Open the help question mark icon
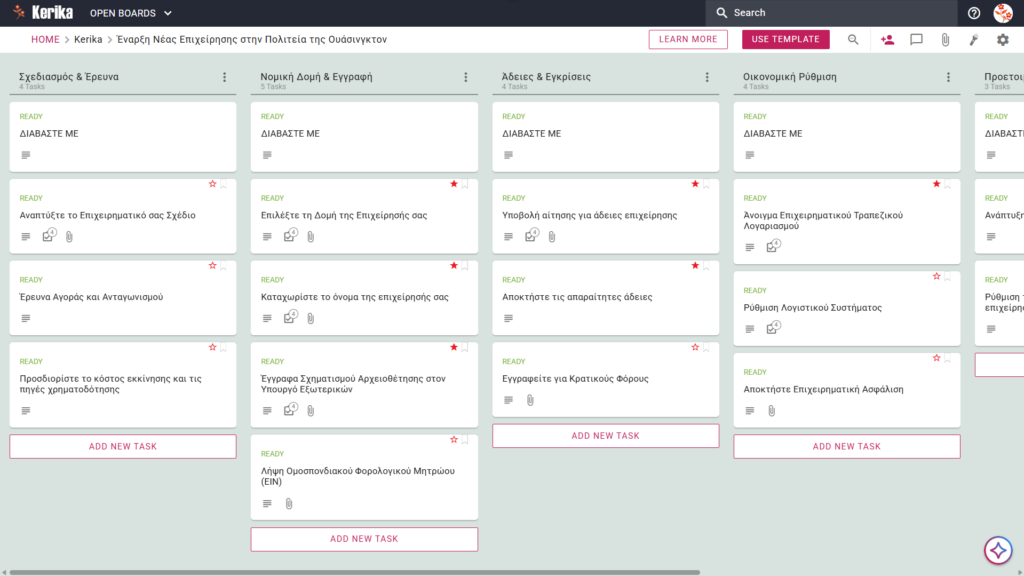 coord(974,13)
